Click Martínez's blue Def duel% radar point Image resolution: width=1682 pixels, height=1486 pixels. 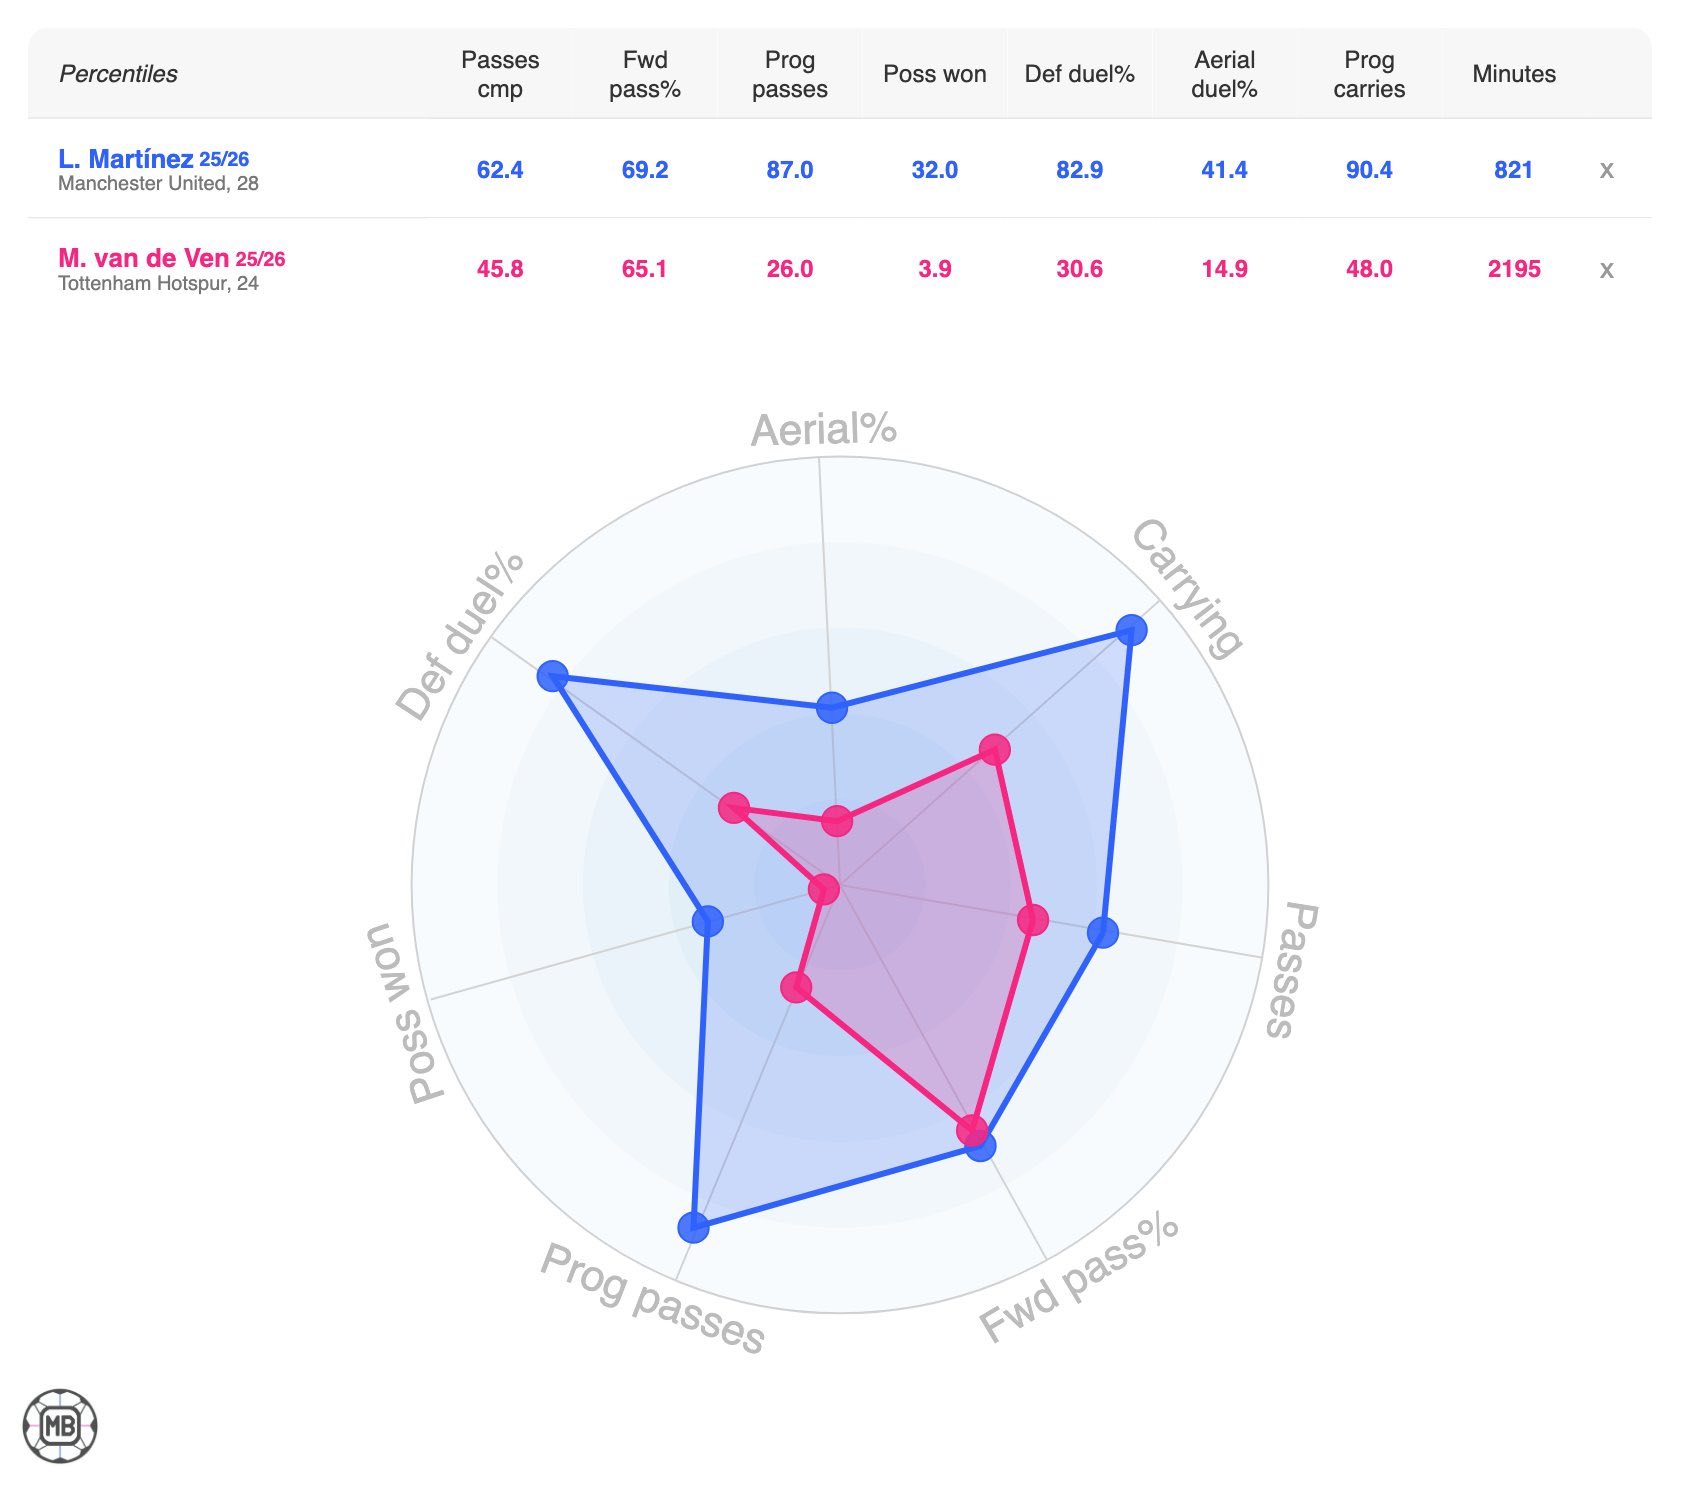pos(552,676)
